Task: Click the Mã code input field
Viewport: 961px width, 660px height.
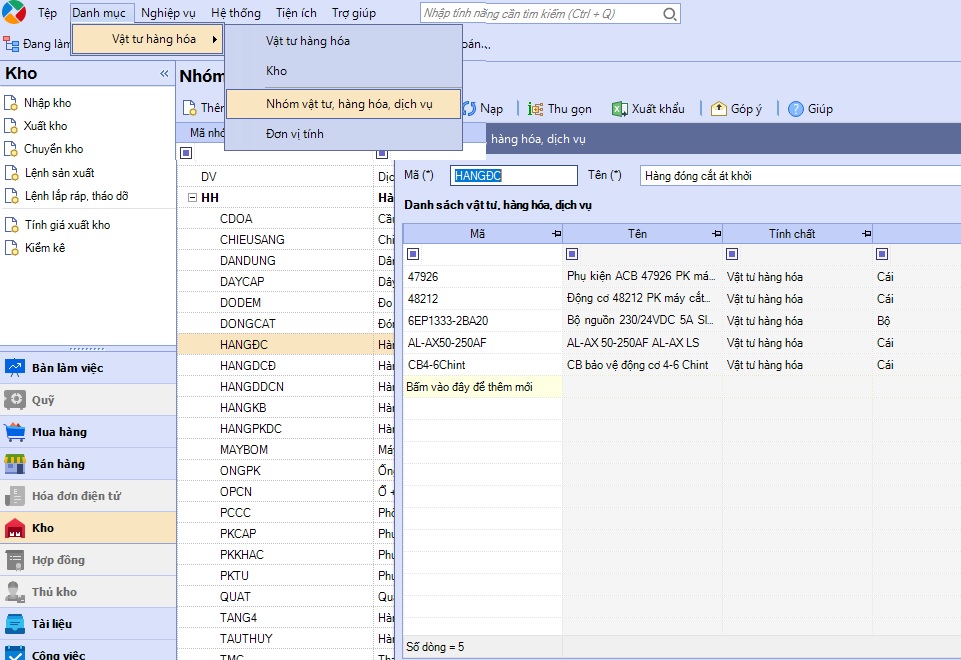Action: click(514, 176)
